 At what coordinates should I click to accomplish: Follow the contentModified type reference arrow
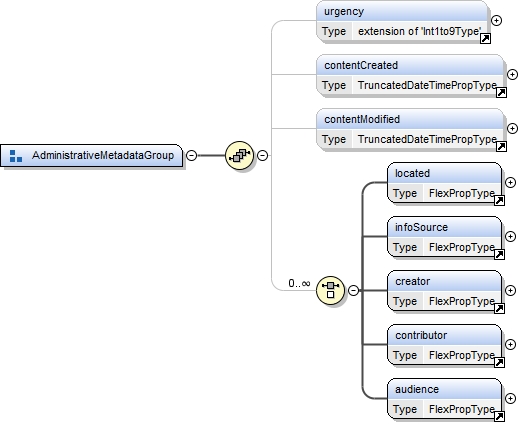coord(501,147)
